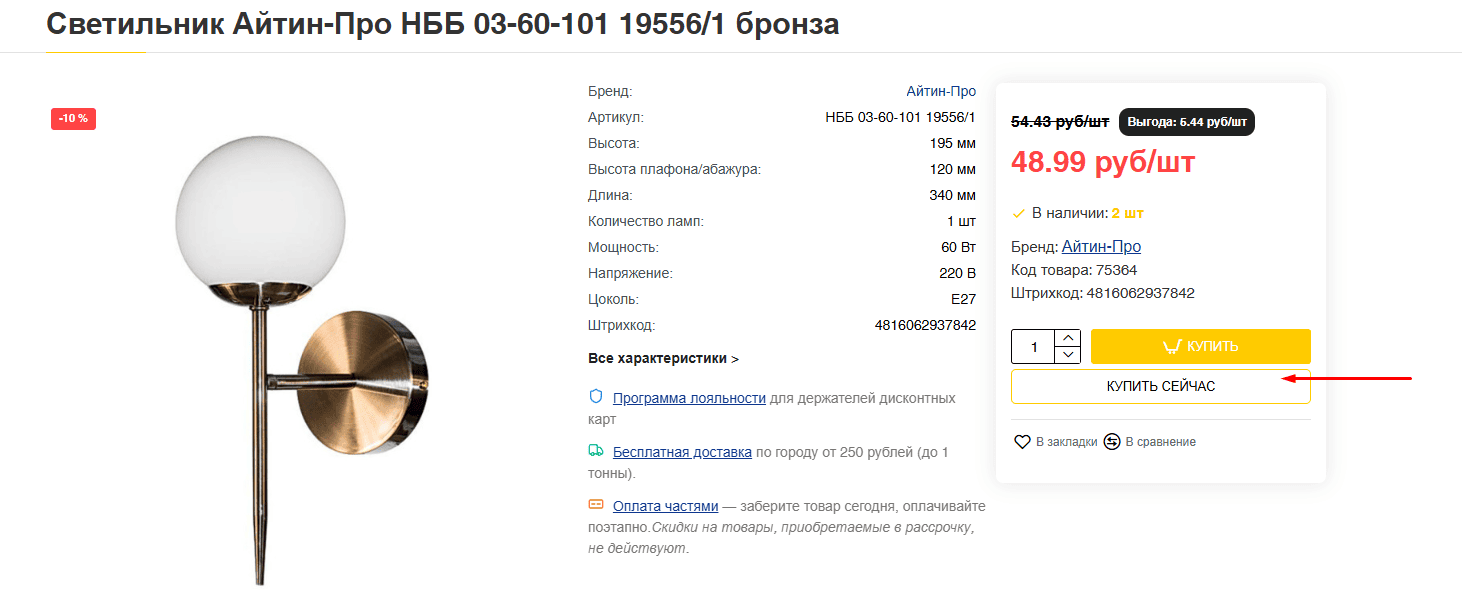Click the heart icon to add to bookmarks
This screenshot has height=590, width=1462.
coord(1022,441)
